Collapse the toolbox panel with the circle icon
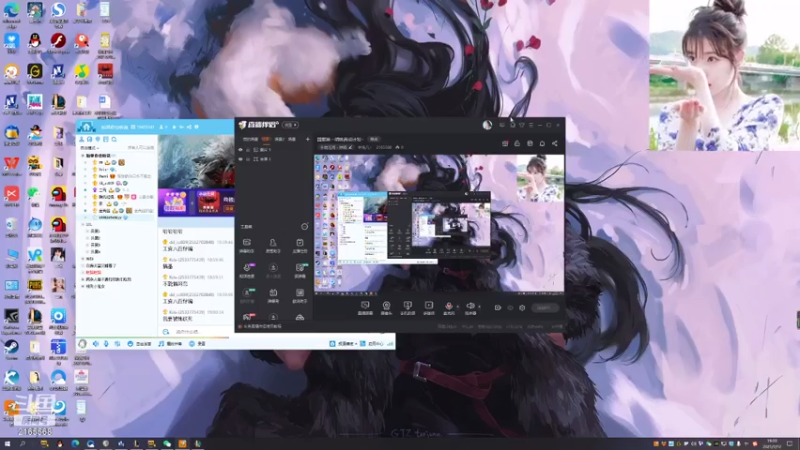 [304, 227]
